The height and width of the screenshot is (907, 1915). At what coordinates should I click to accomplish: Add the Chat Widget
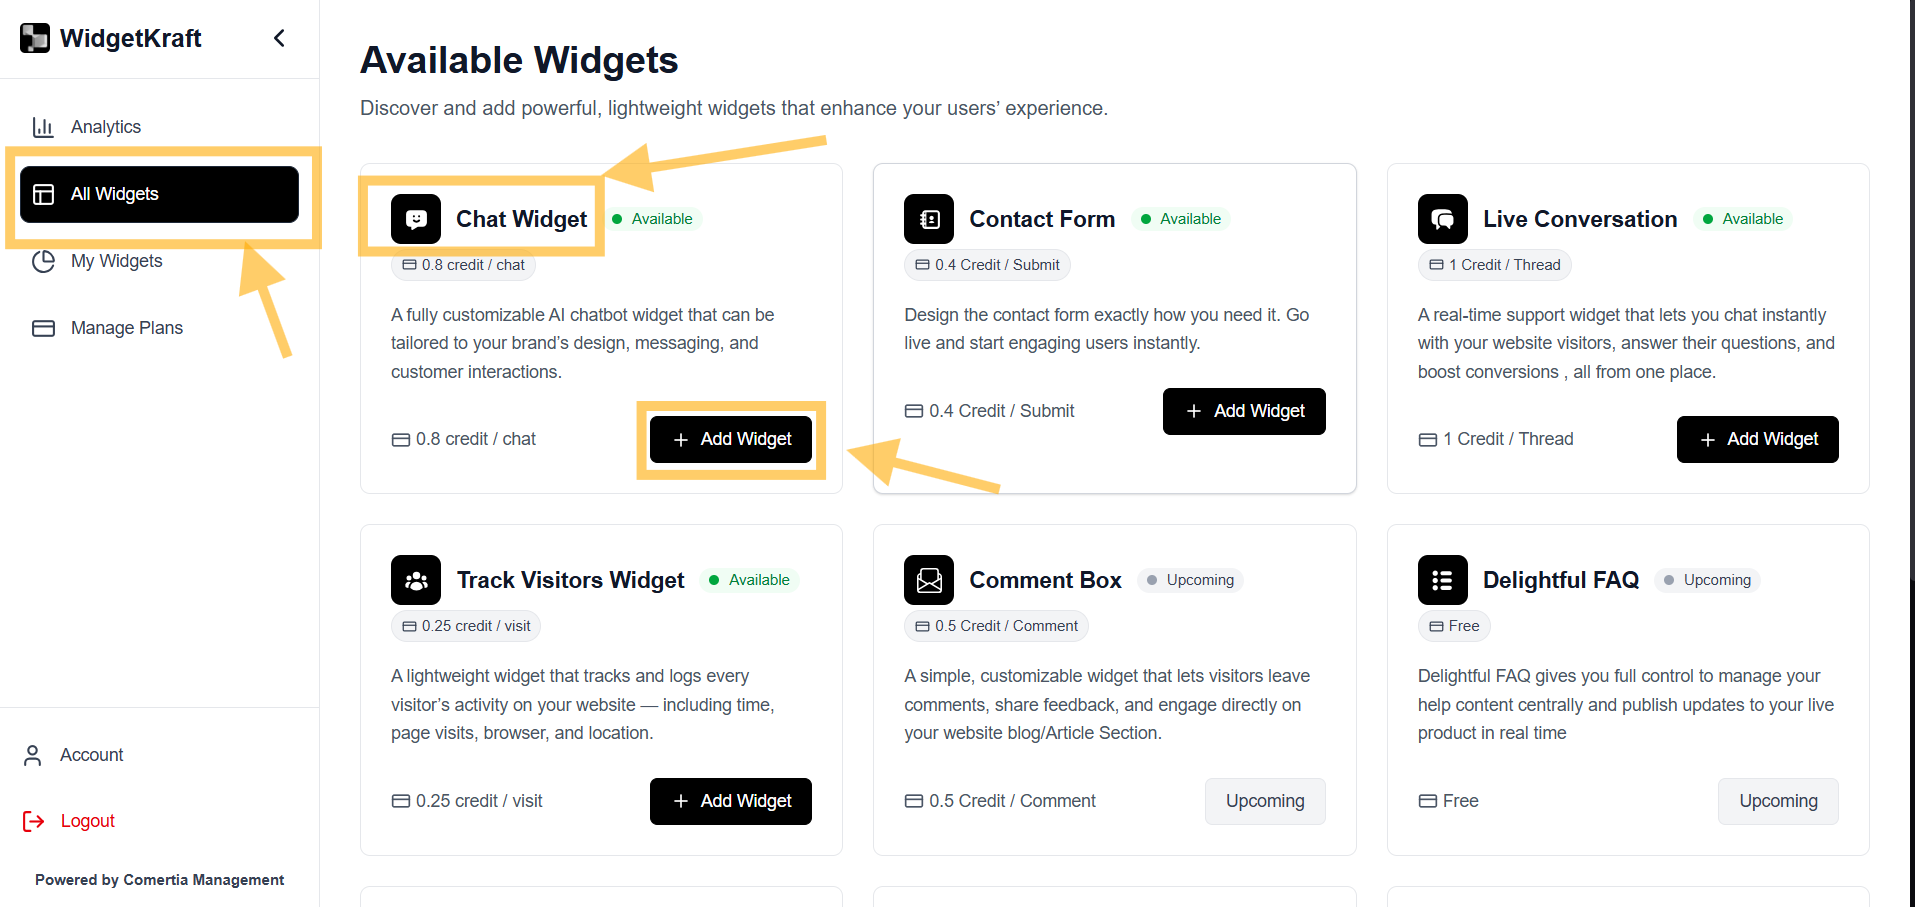pos(730,439)
